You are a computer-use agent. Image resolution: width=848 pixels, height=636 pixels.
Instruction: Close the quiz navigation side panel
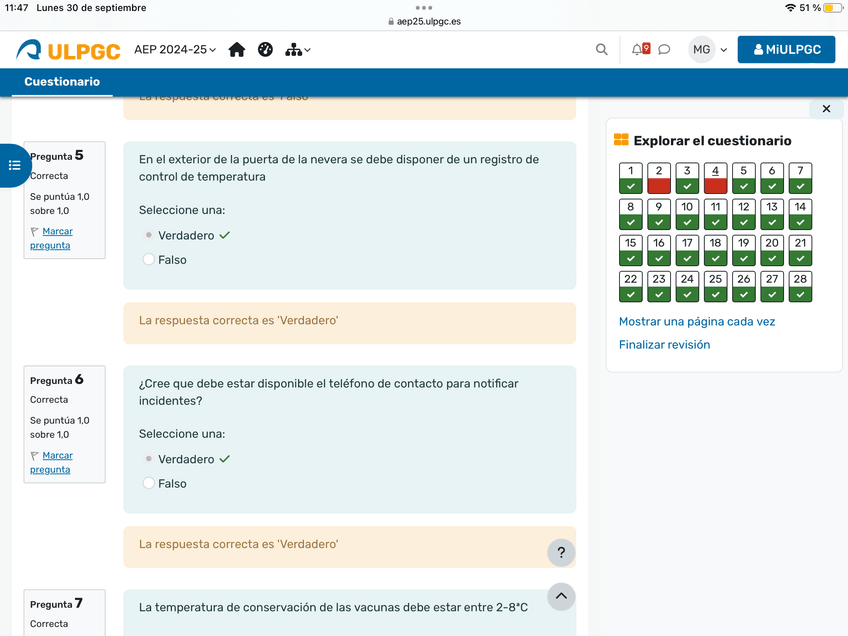coord(826,109)
